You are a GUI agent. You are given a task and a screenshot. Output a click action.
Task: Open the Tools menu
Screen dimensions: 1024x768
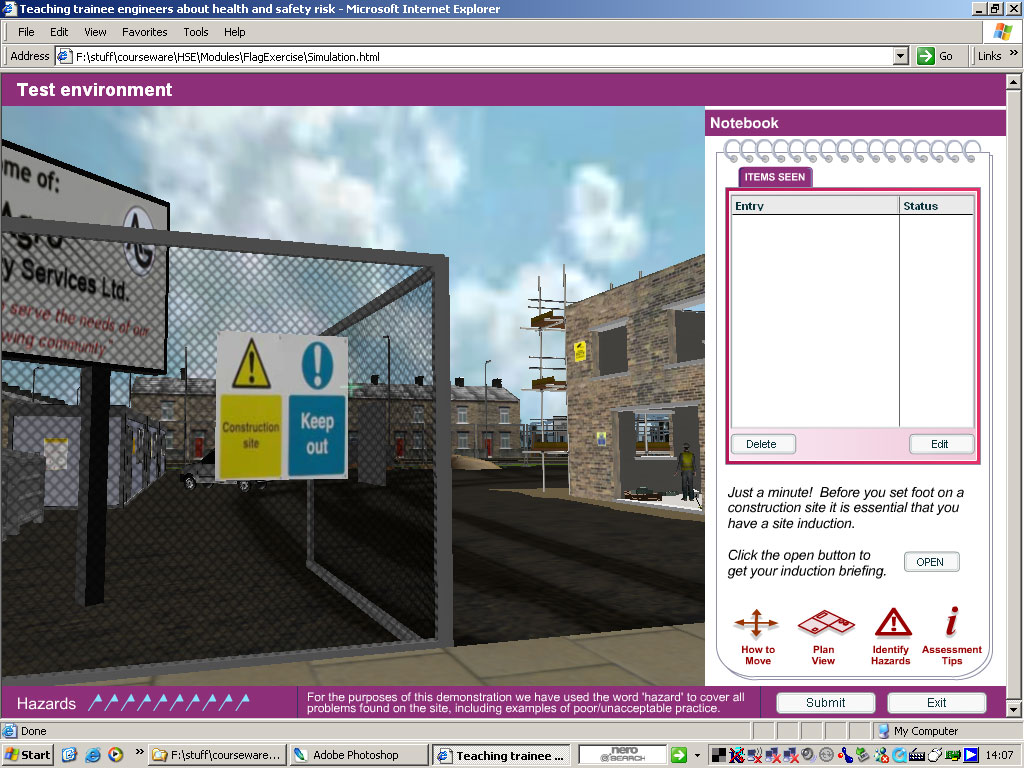[x=196, y=32]
